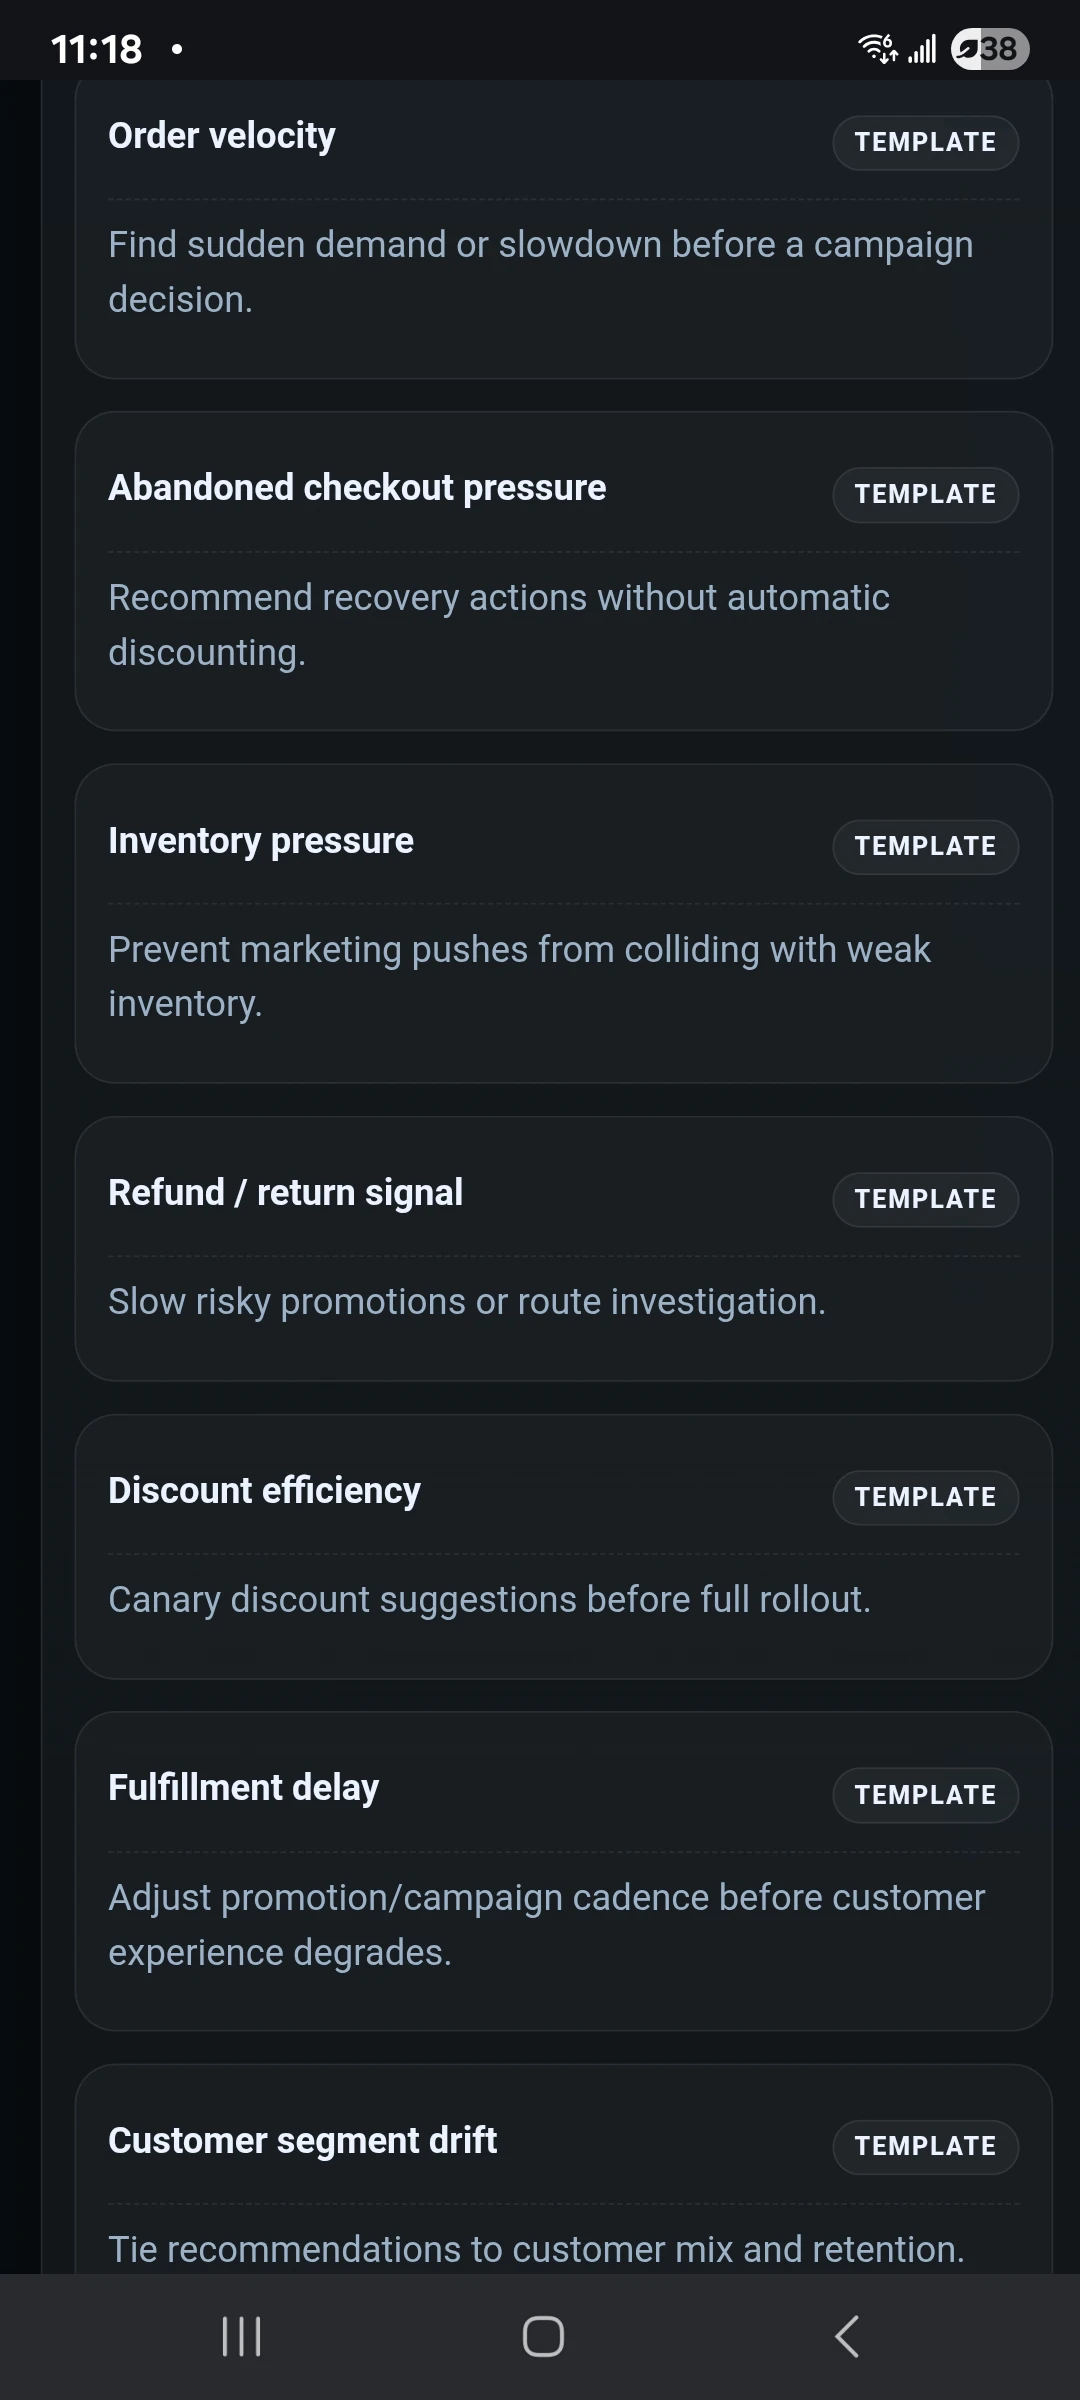Image resolution: width=1080 pixels, height=2400 pixels.
Task: Select the Discount efficiency card
Action: (x=264, y=1490)
